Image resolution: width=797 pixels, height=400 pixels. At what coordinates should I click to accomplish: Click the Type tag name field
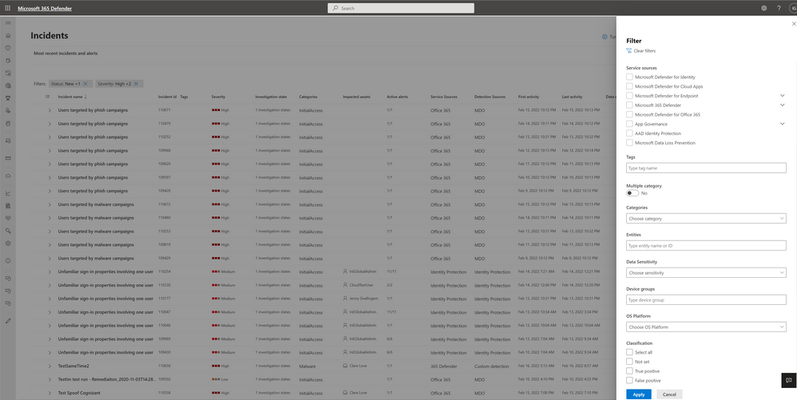click(706, 168)
